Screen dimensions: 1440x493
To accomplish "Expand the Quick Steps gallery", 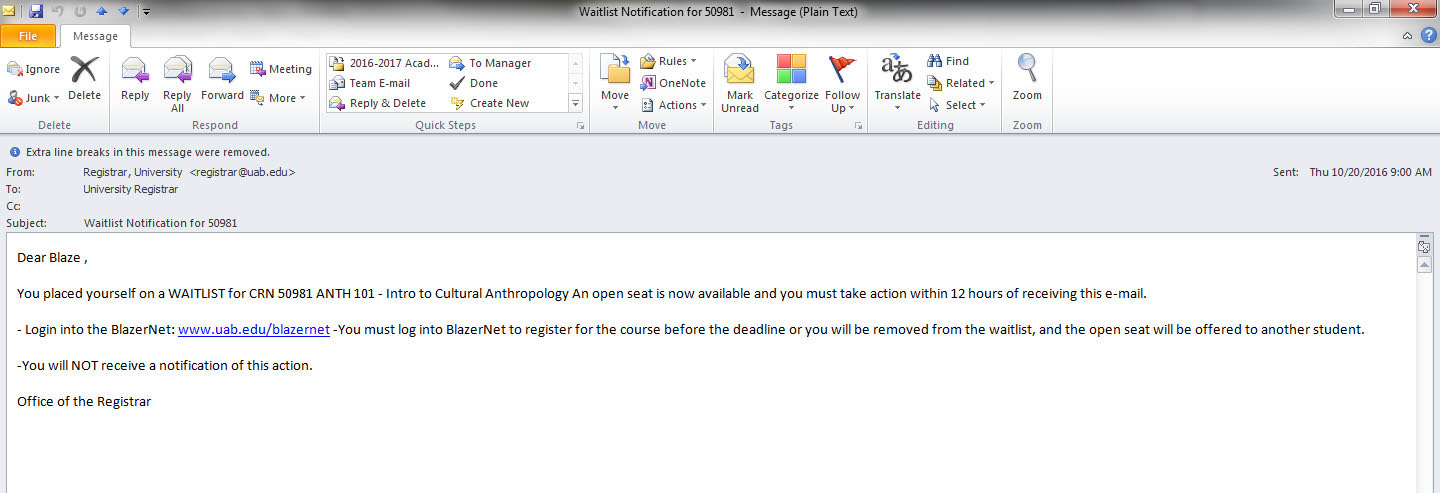I will pos(575,103).
